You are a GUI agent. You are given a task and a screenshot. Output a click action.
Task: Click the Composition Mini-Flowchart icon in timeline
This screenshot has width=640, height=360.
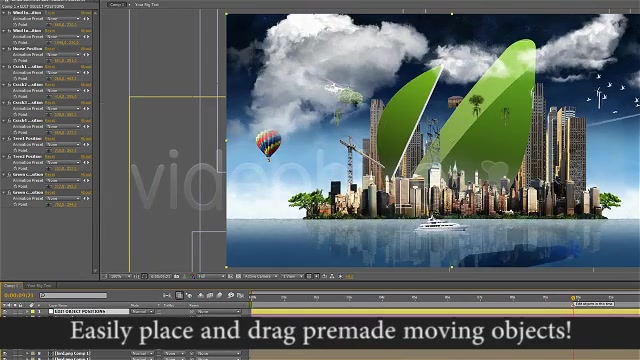pos(167,295)
